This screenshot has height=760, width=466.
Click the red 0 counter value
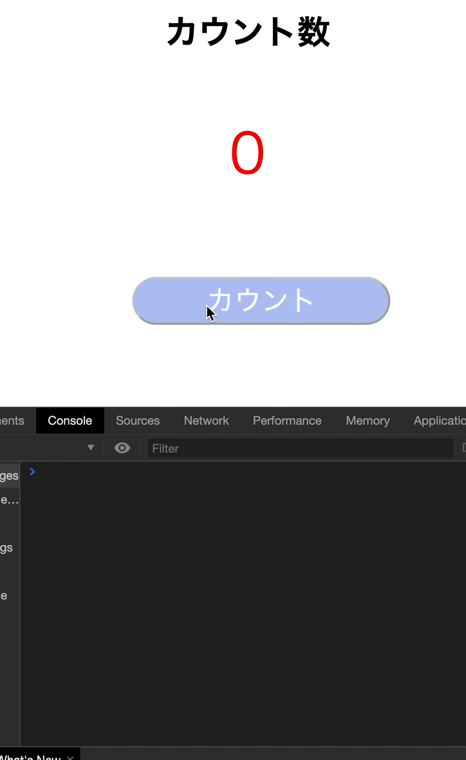click(x=247, y=153)
